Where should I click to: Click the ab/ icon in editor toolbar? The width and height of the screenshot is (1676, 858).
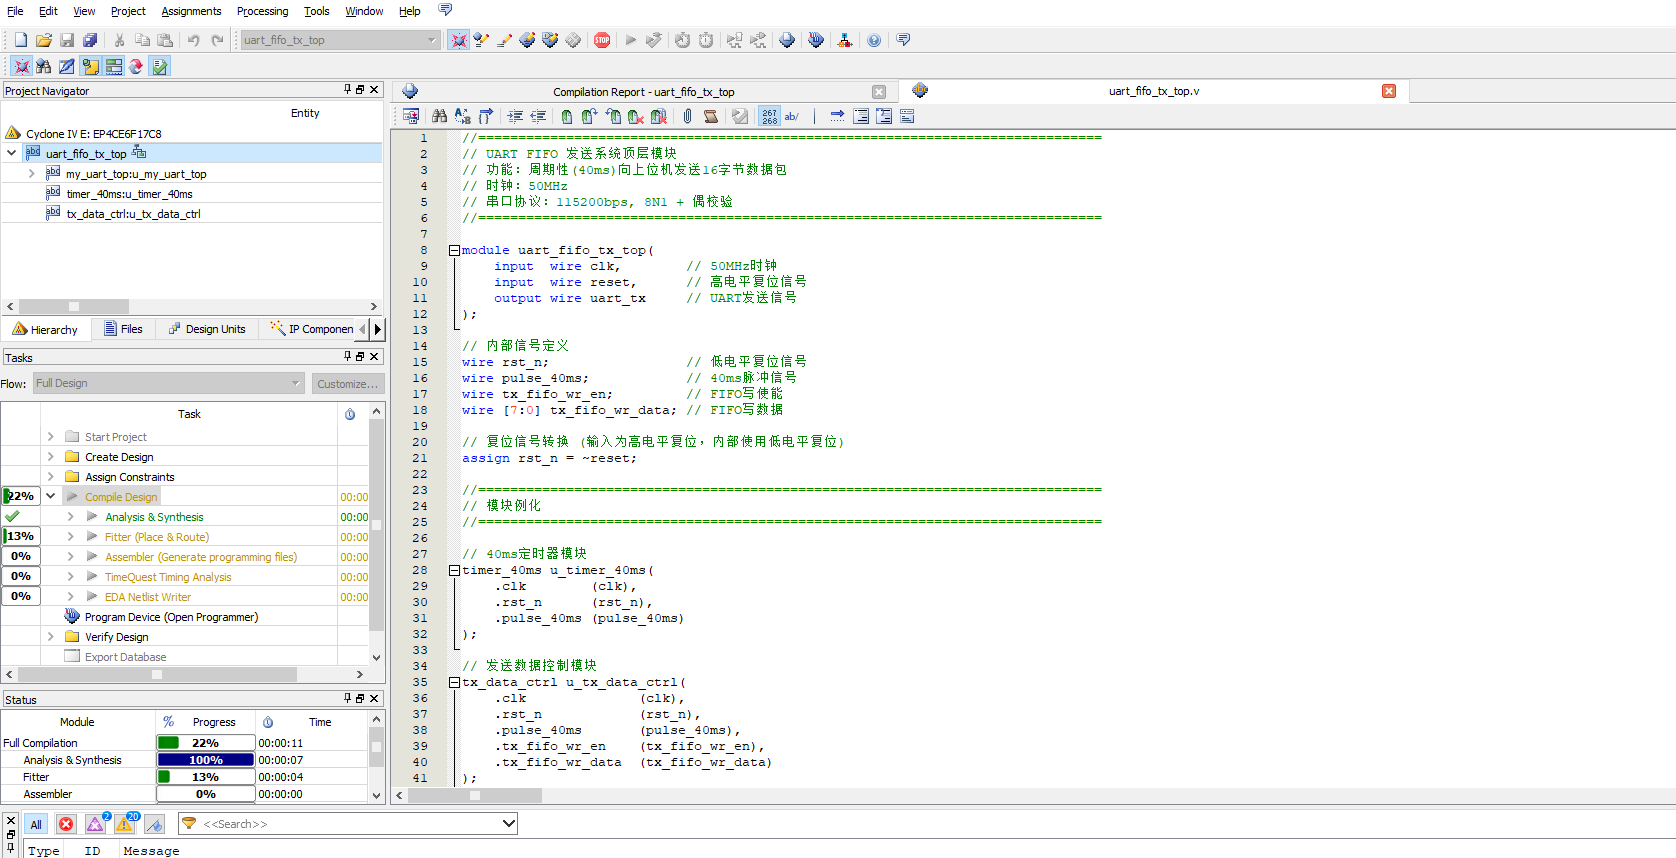792,116
